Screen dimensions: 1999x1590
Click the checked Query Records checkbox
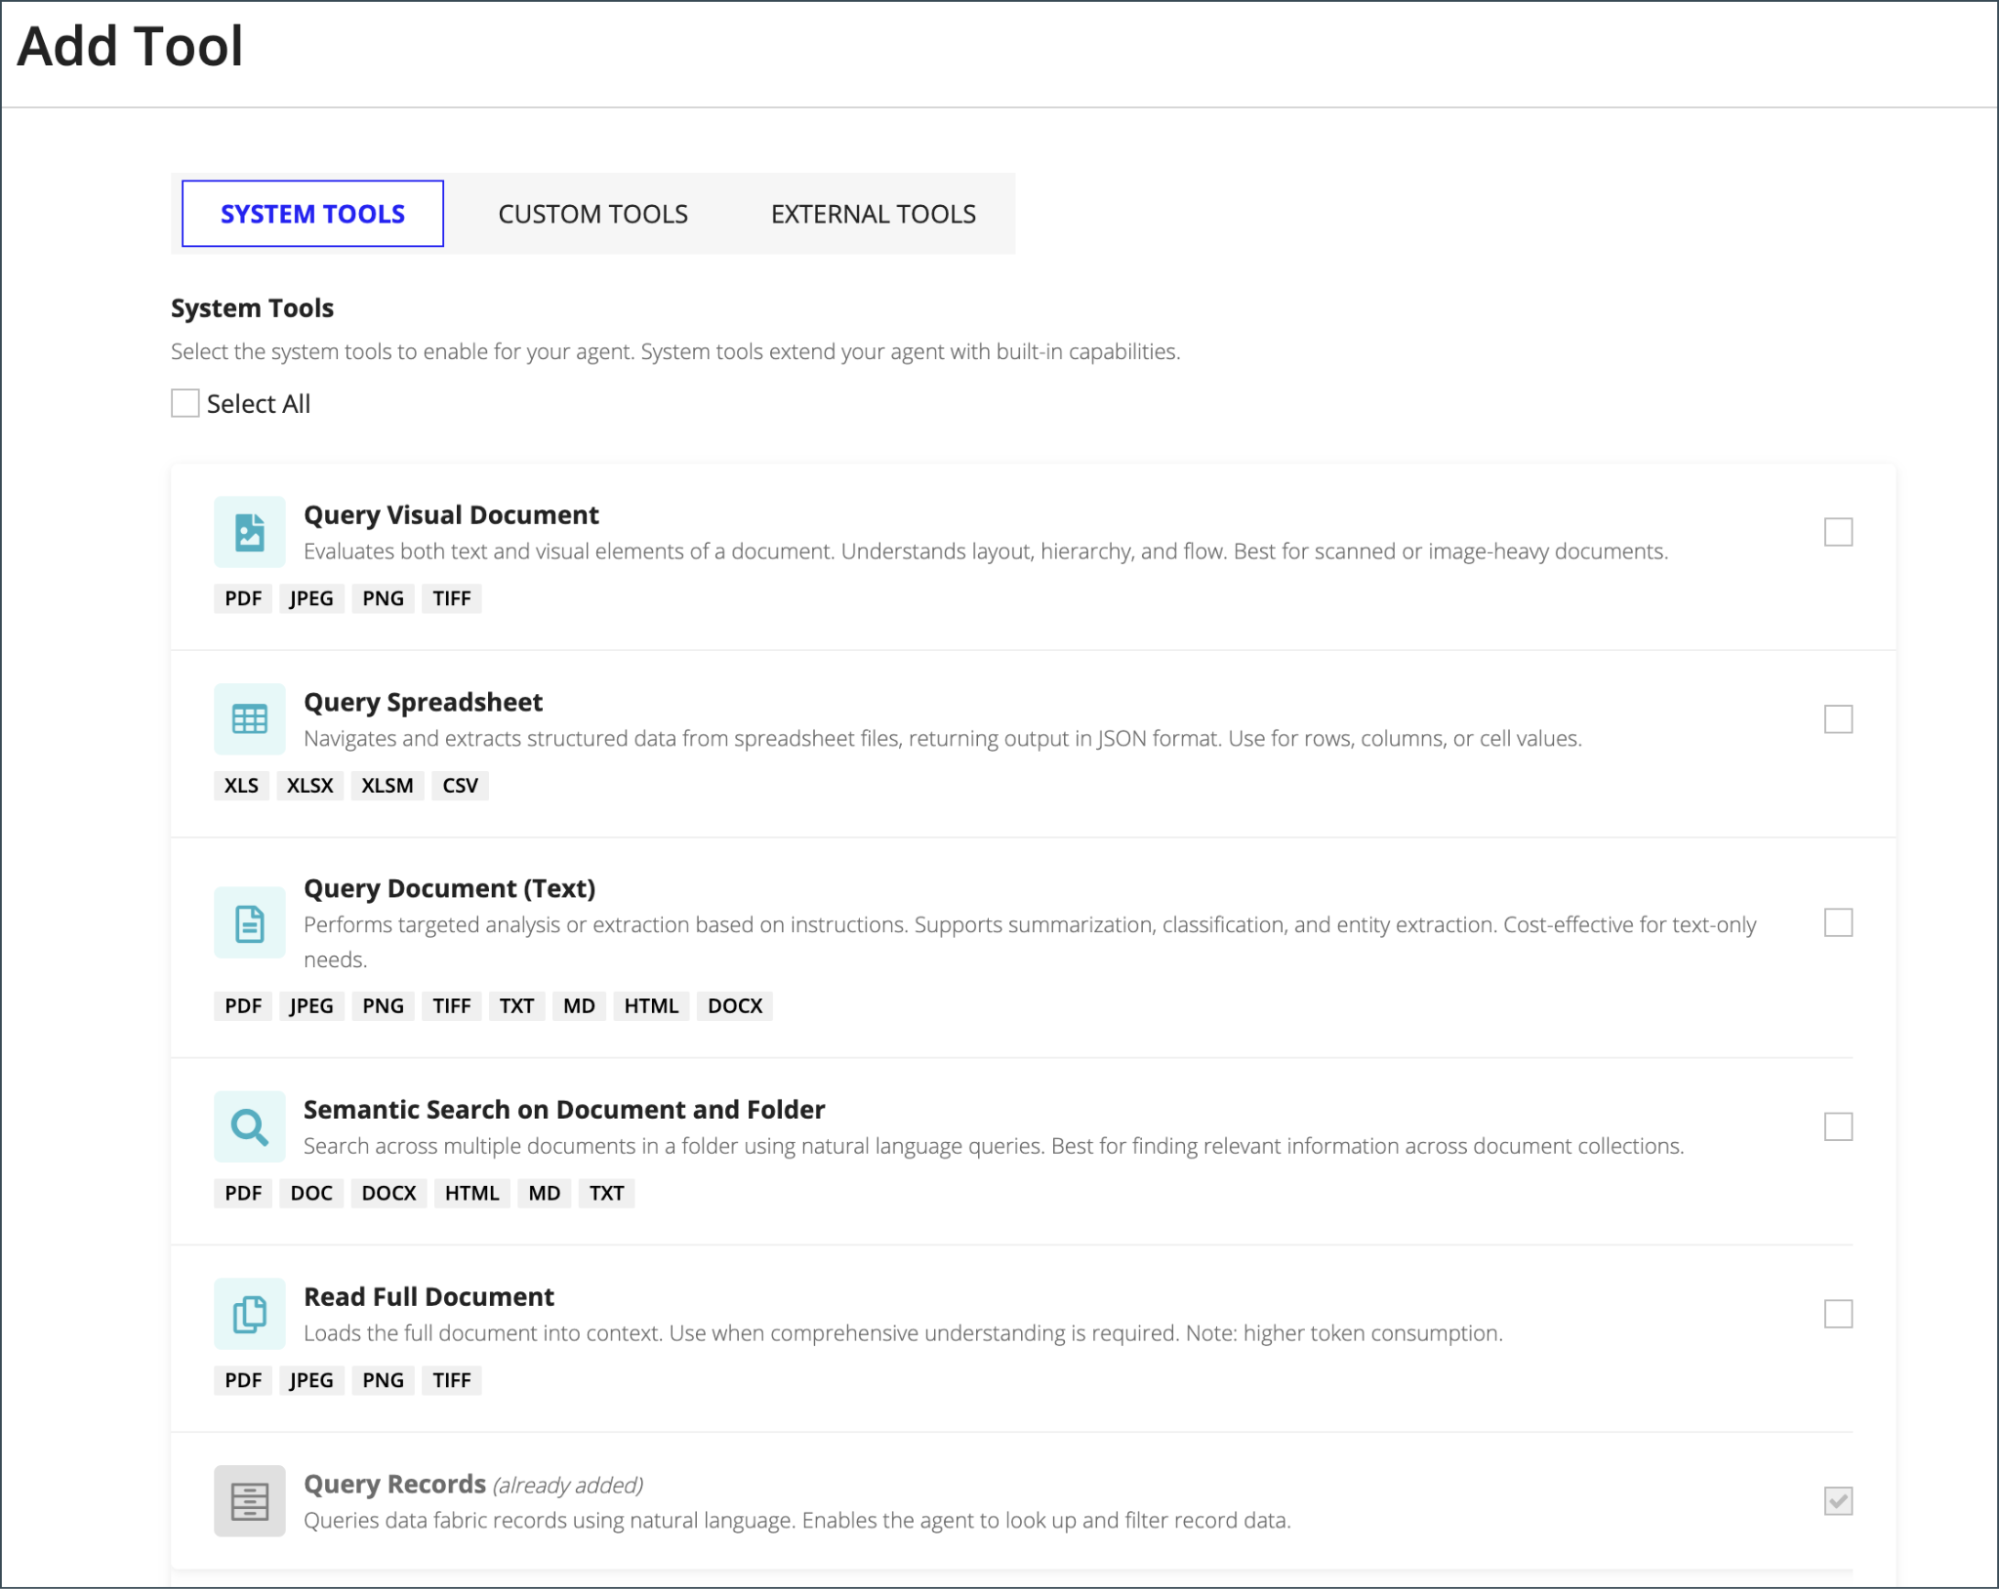[1838, 1501]
